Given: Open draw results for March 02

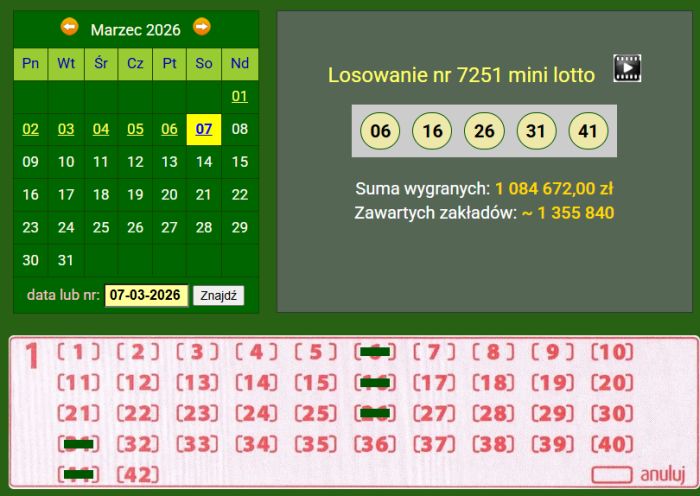Looking at the screenshot, I should [31, 129].
